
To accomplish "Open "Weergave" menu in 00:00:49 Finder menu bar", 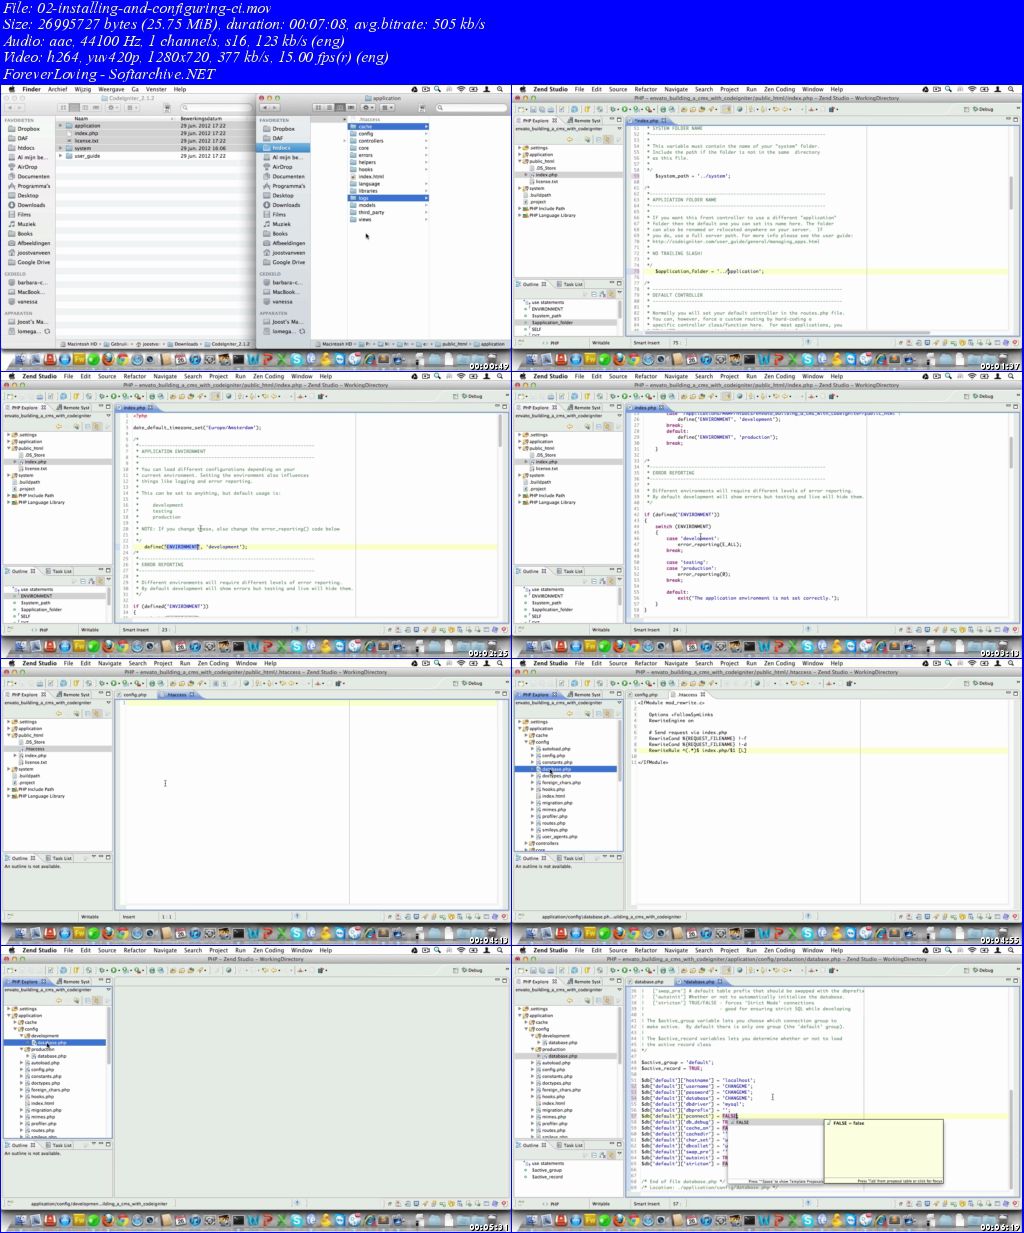I will click(x=111, y=89).
